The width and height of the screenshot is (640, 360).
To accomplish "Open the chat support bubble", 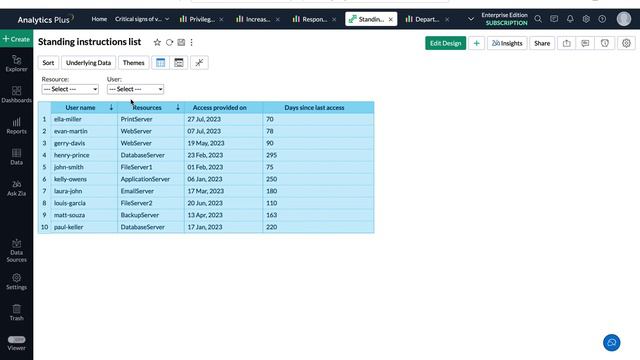I will pos(611,343).
